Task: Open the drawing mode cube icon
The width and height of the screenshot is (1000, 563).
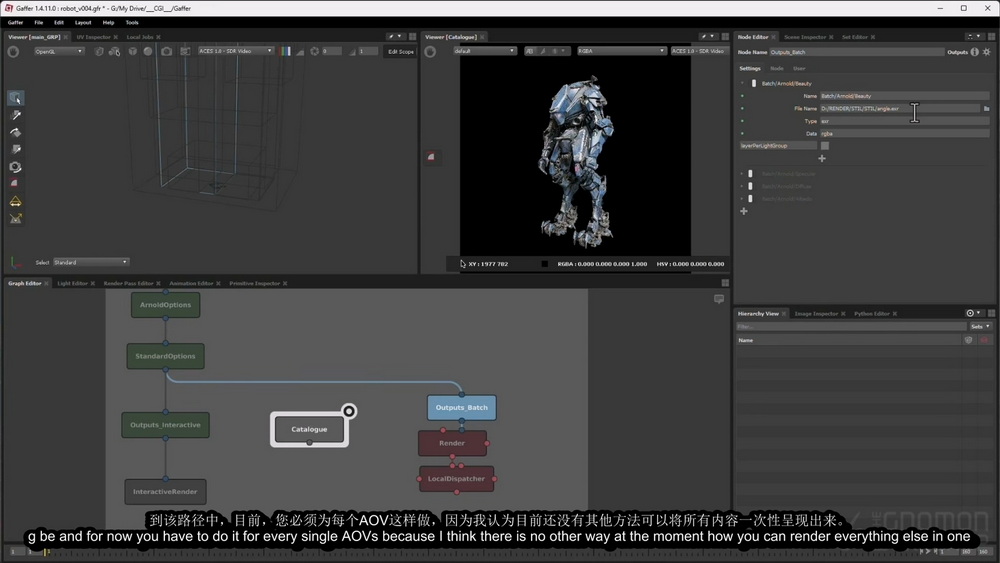Action: [x=99, y=52]
